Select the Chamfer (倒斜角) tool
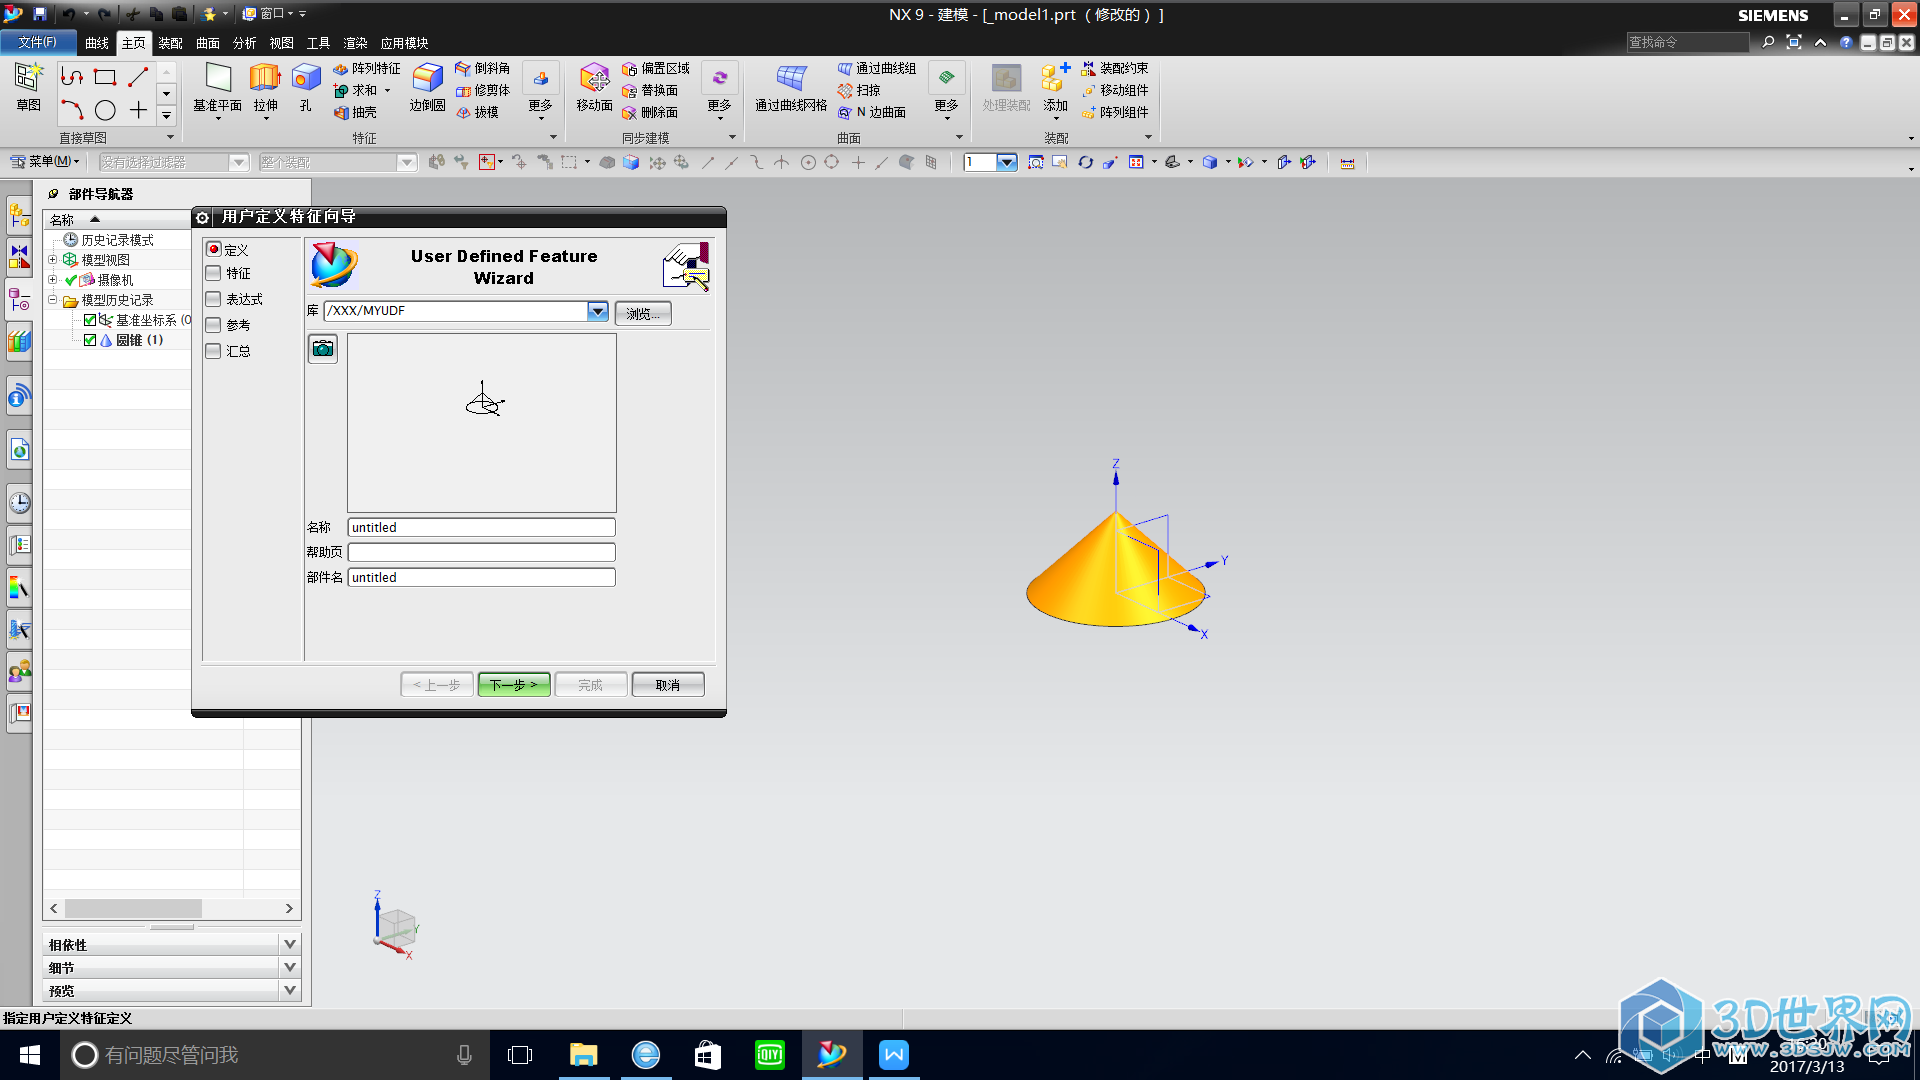This screenshot has width=1920, height=1080. (x=482, y=68)
